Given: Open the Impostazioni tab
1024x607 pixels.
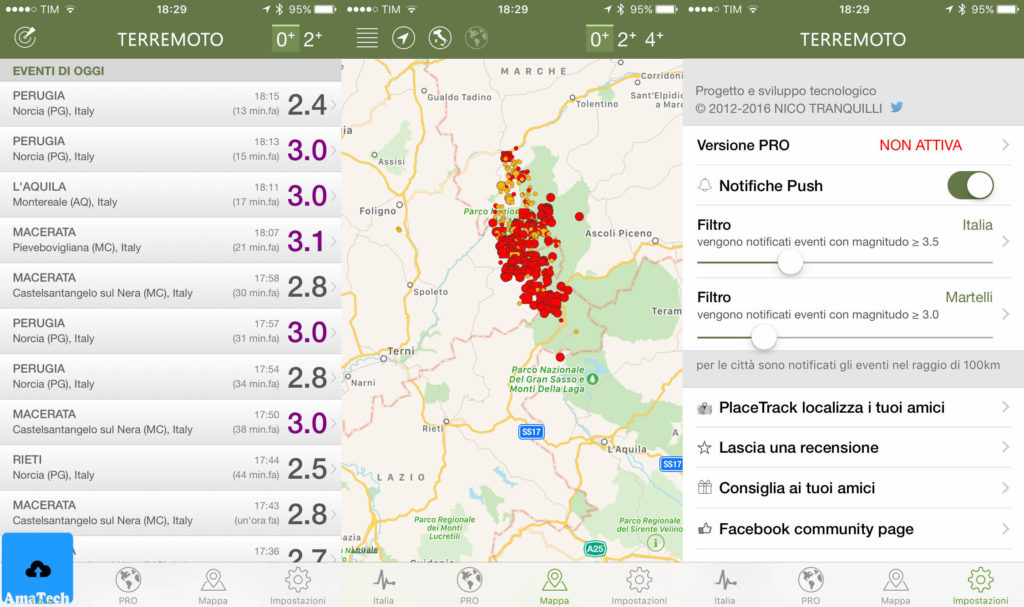Looking at the screenshot, I should 980,580.
